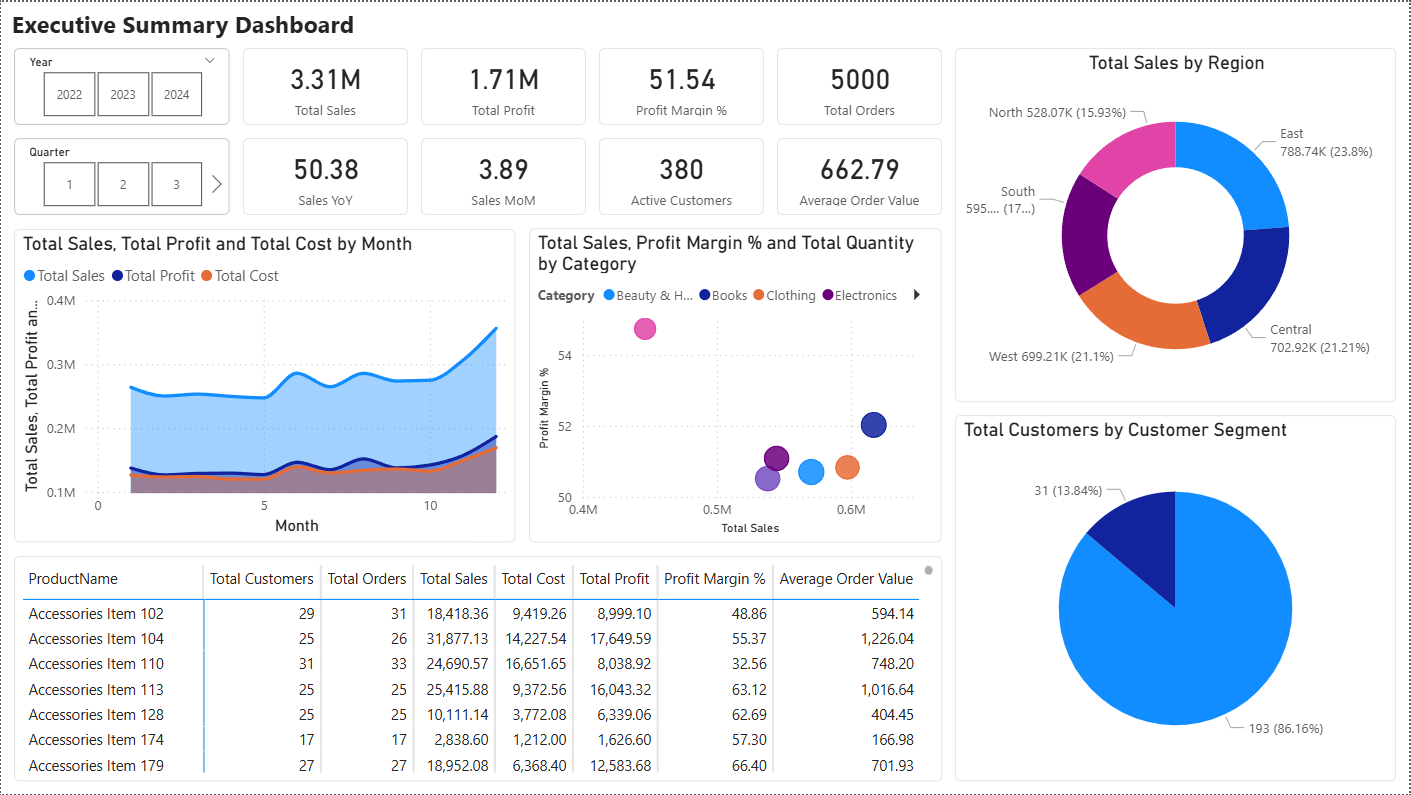Screen dimensions: 1411x795
Task: Show hidden category legend items via arrow
Action: [915, 295]
